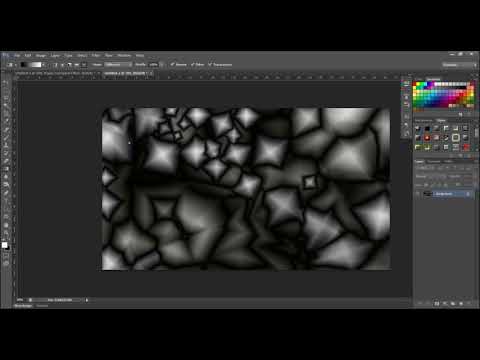Viewport: 480px width, 360px height.
Task: Choose Diamond gradient type
Action: [x=83, y=65]
